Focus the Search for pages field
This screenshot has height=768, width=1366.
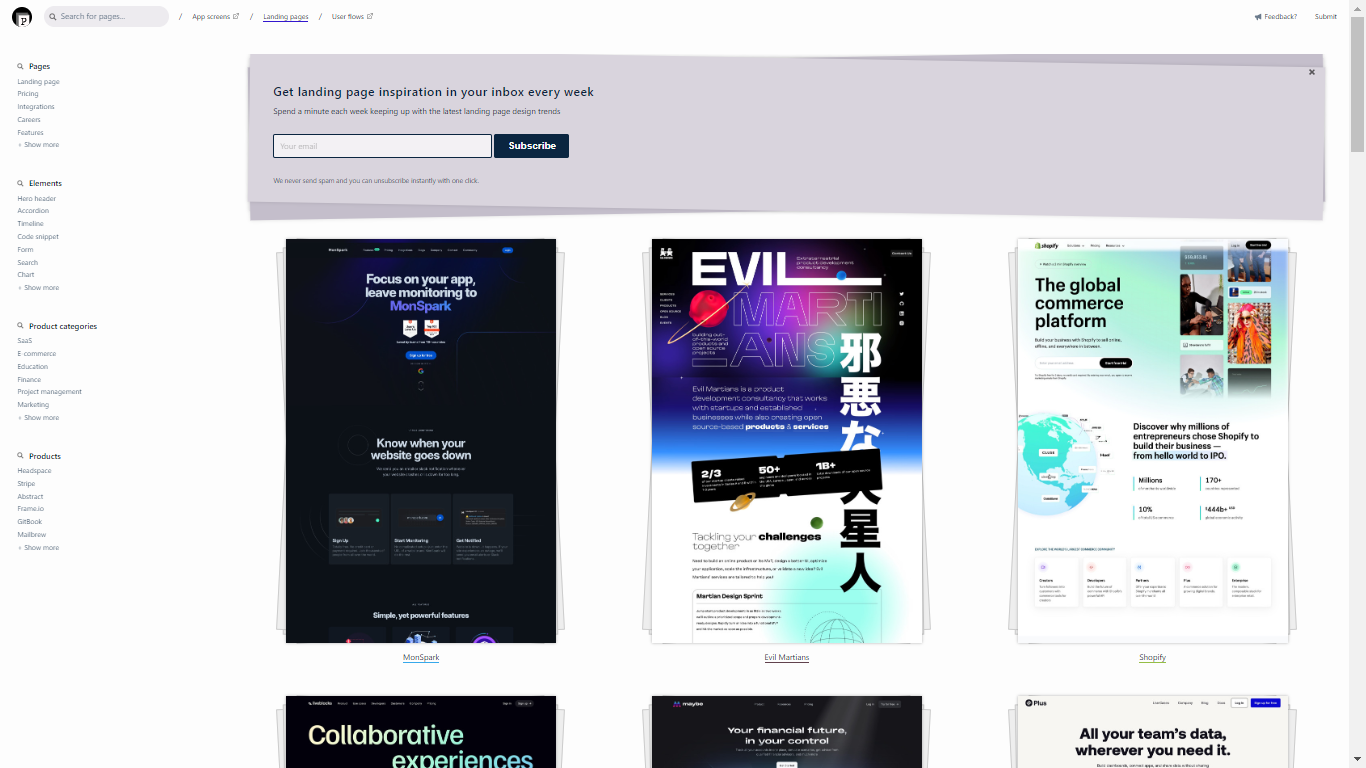click(106, 17)
